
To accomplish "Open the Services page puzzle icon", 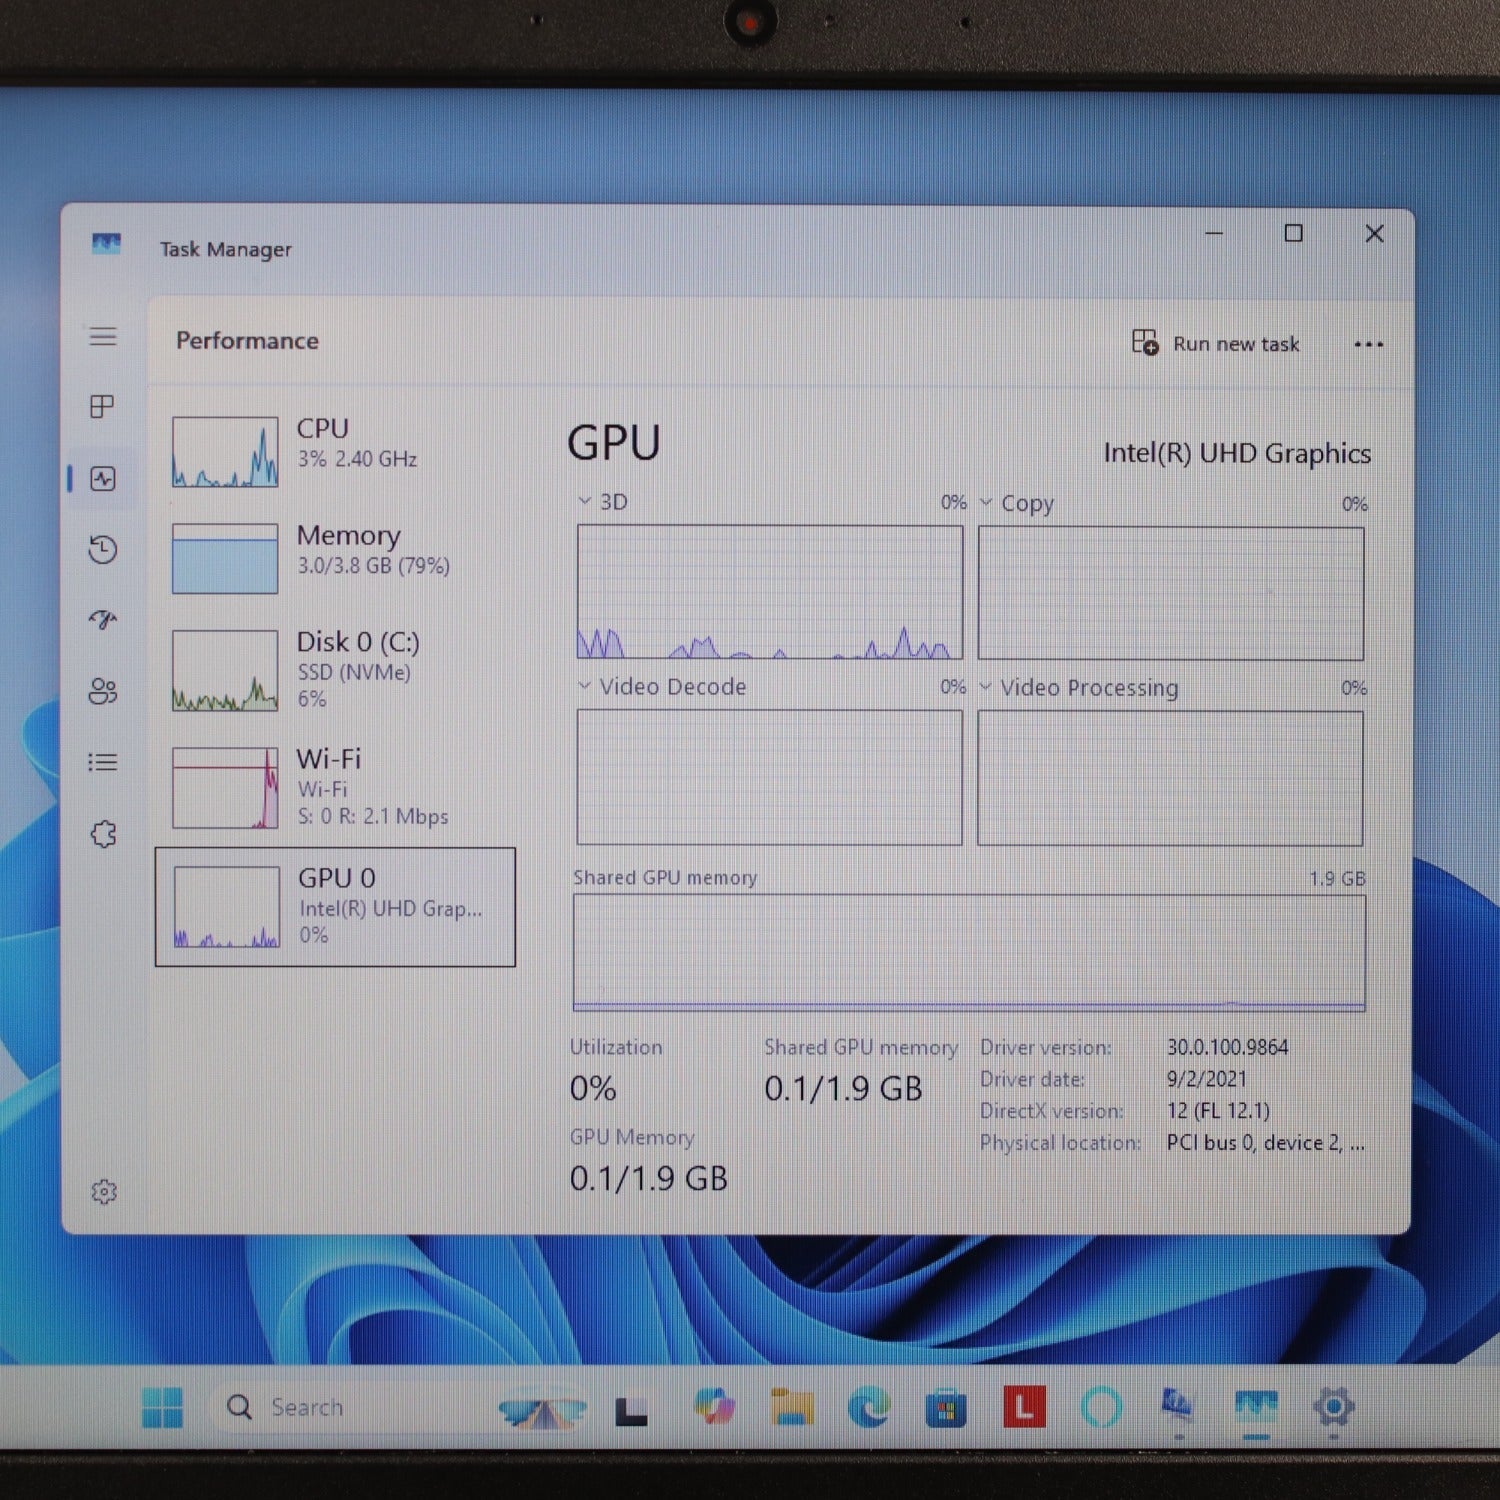I will coord(103,833).
